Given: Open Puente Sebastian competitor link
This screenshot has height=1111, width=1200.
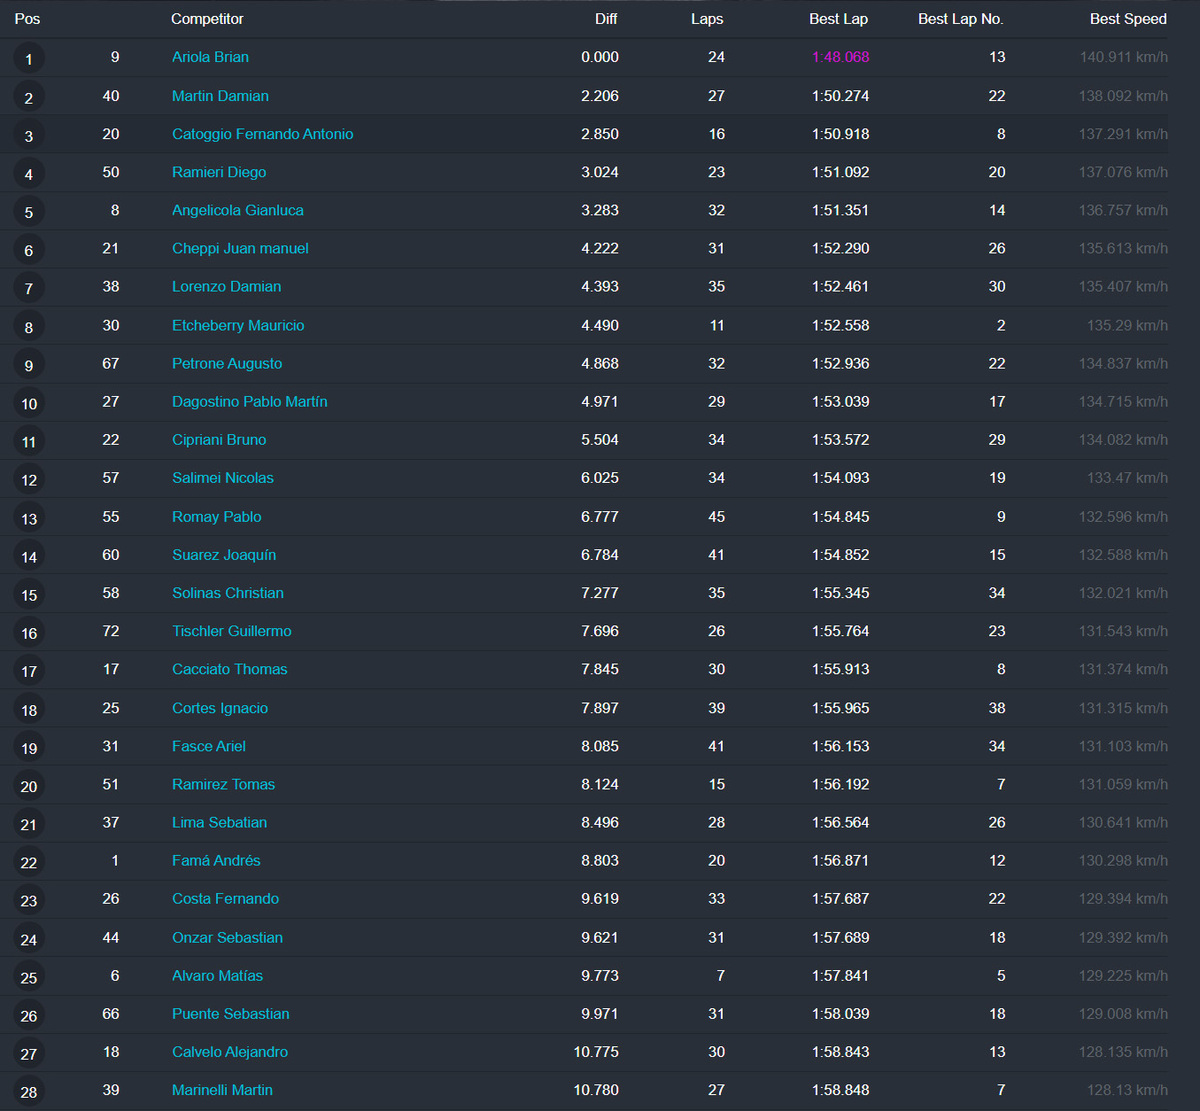Looking at the screenshot, I should pyautogui.click(x=231, y=1013).
